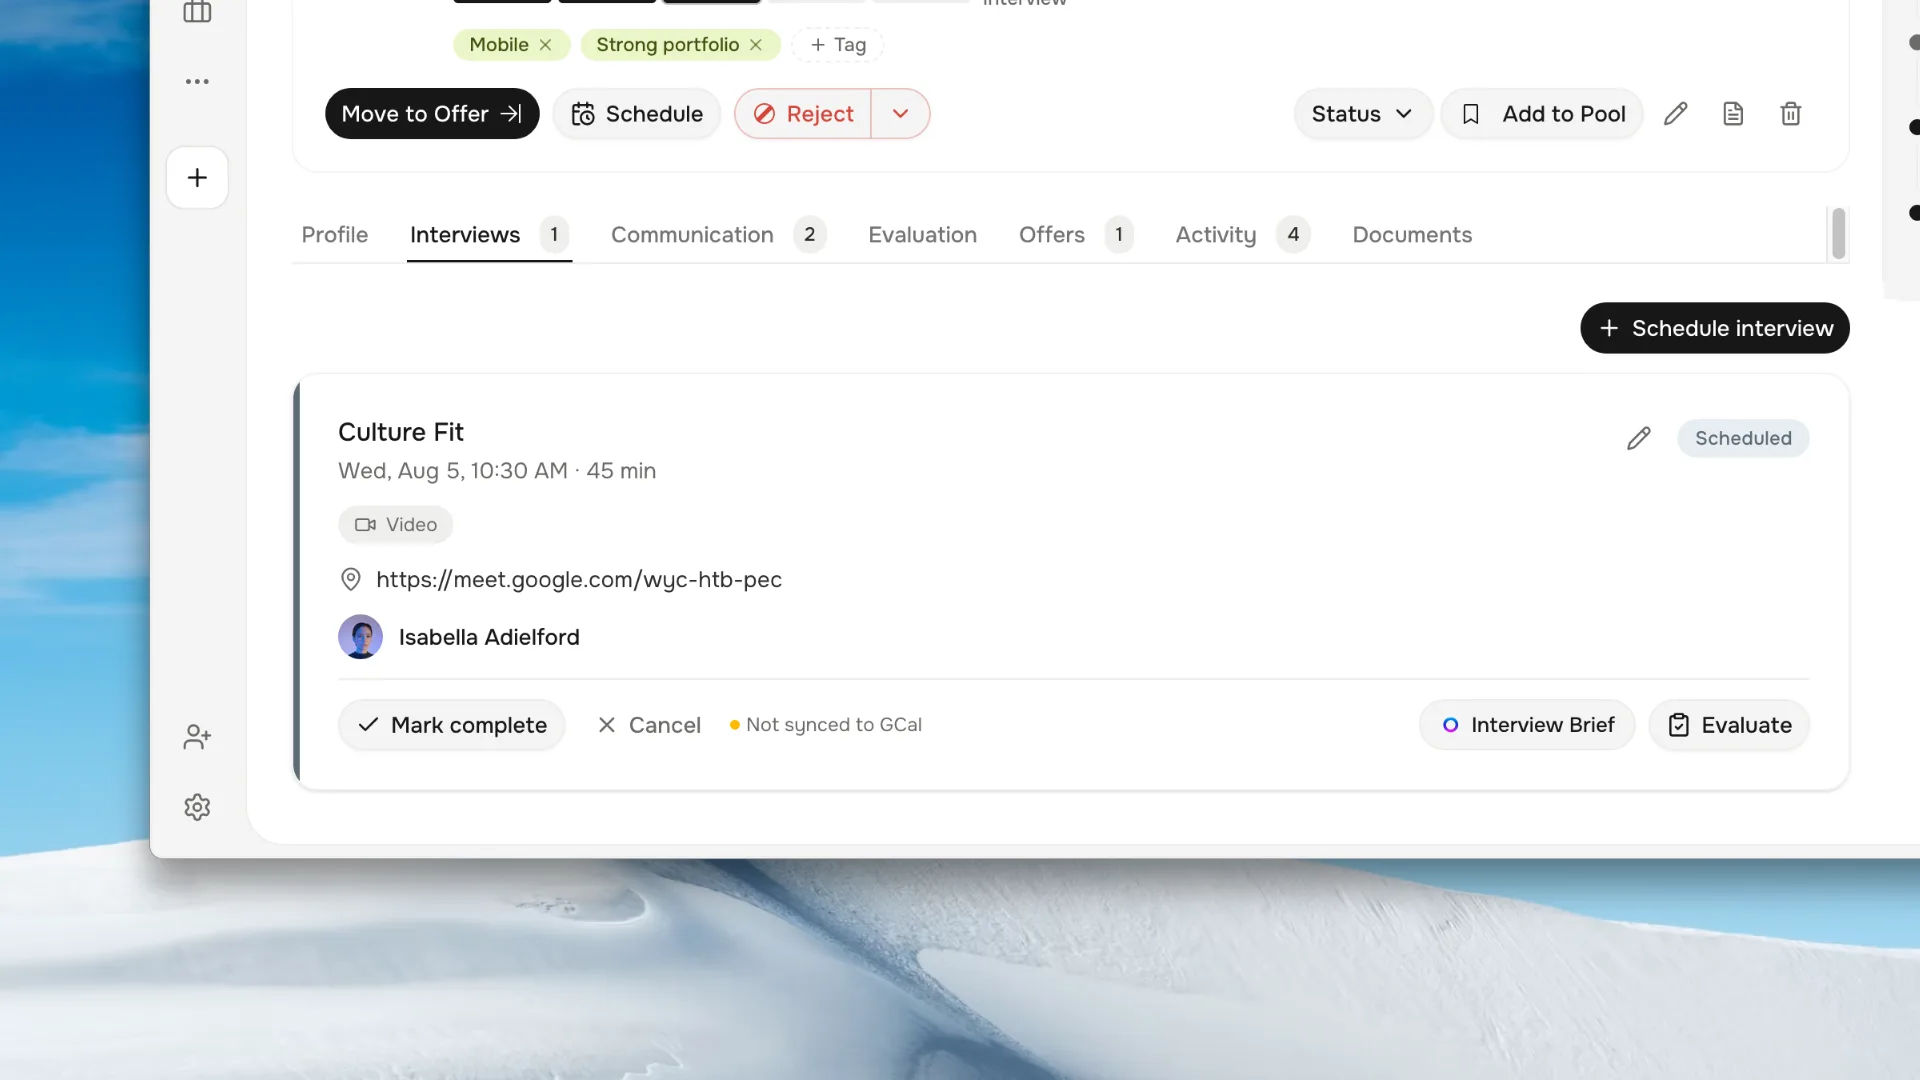The height and width of the screenshot is (1080, 1920).
Task: Edit the Culture Fit interview pencil icon
Action: point(1638,438)
